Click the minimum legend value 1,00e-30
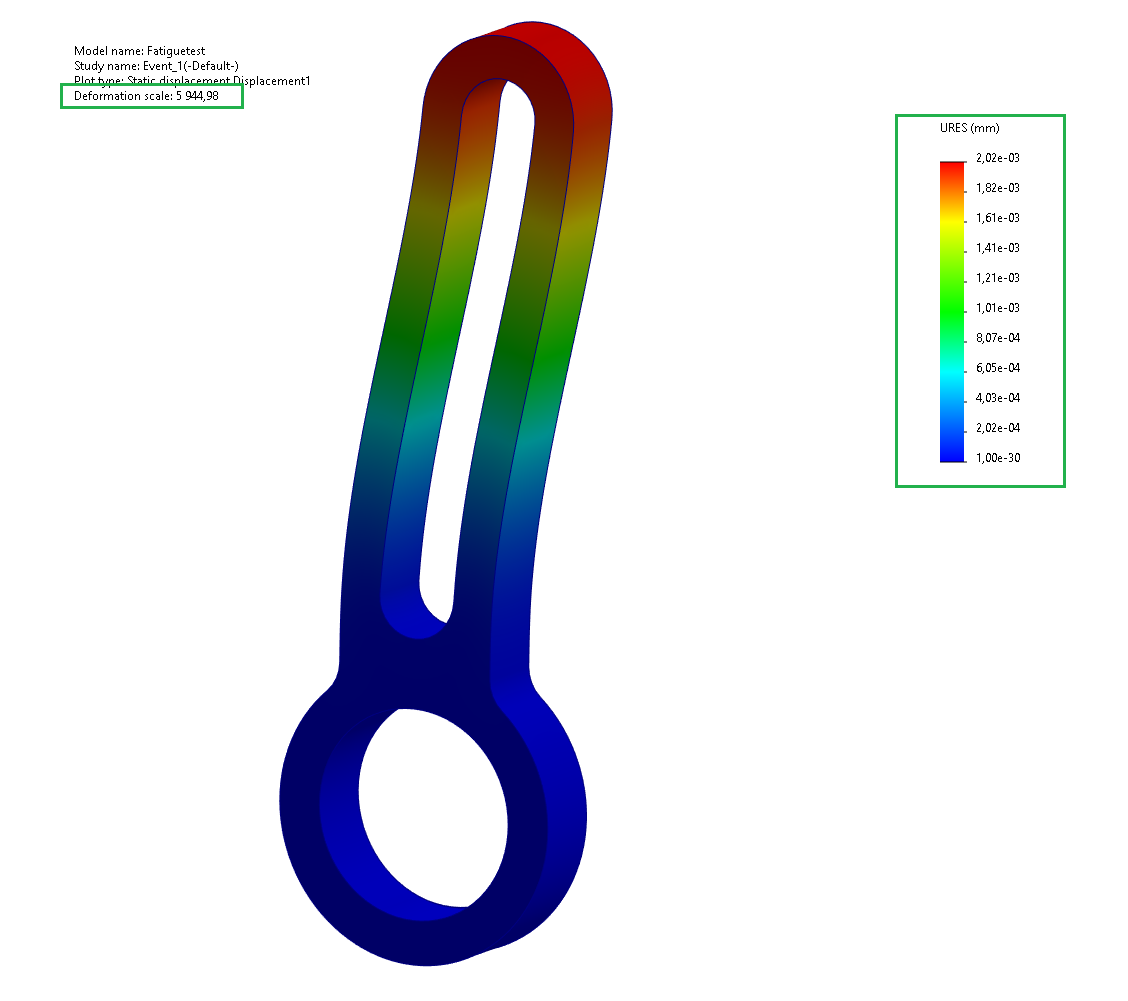Screen dimensions: 1128x1001 tap(997, 458)
